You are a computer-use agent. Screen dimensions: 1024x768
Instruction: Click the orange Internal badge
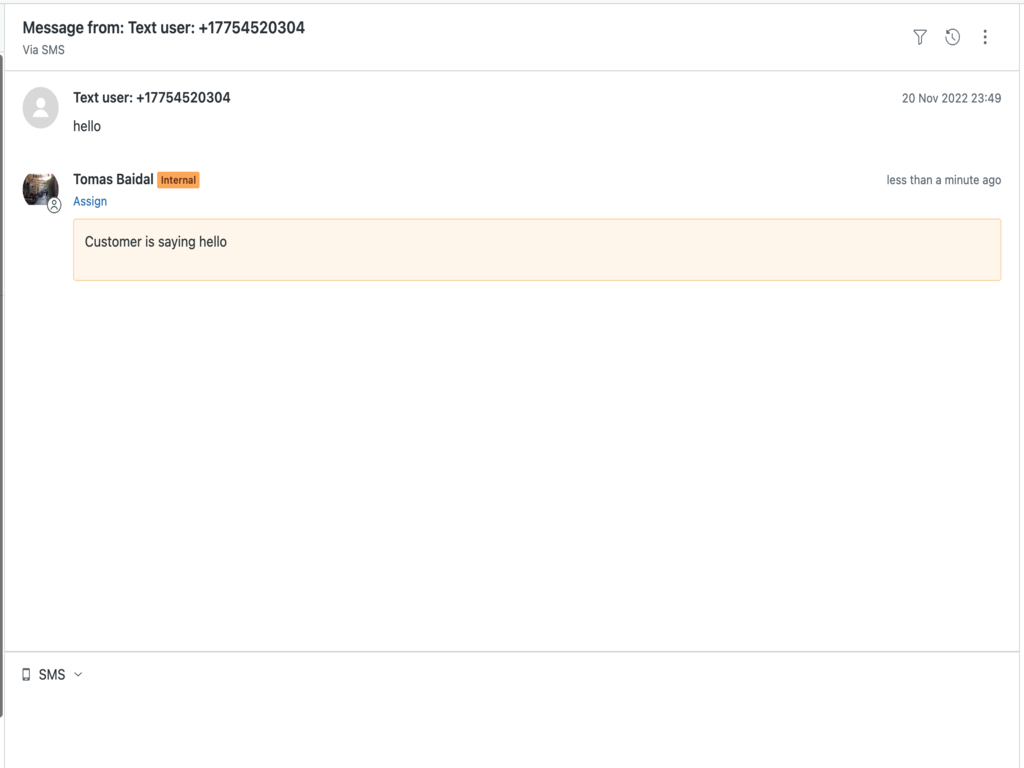click(x=178, y=180)
